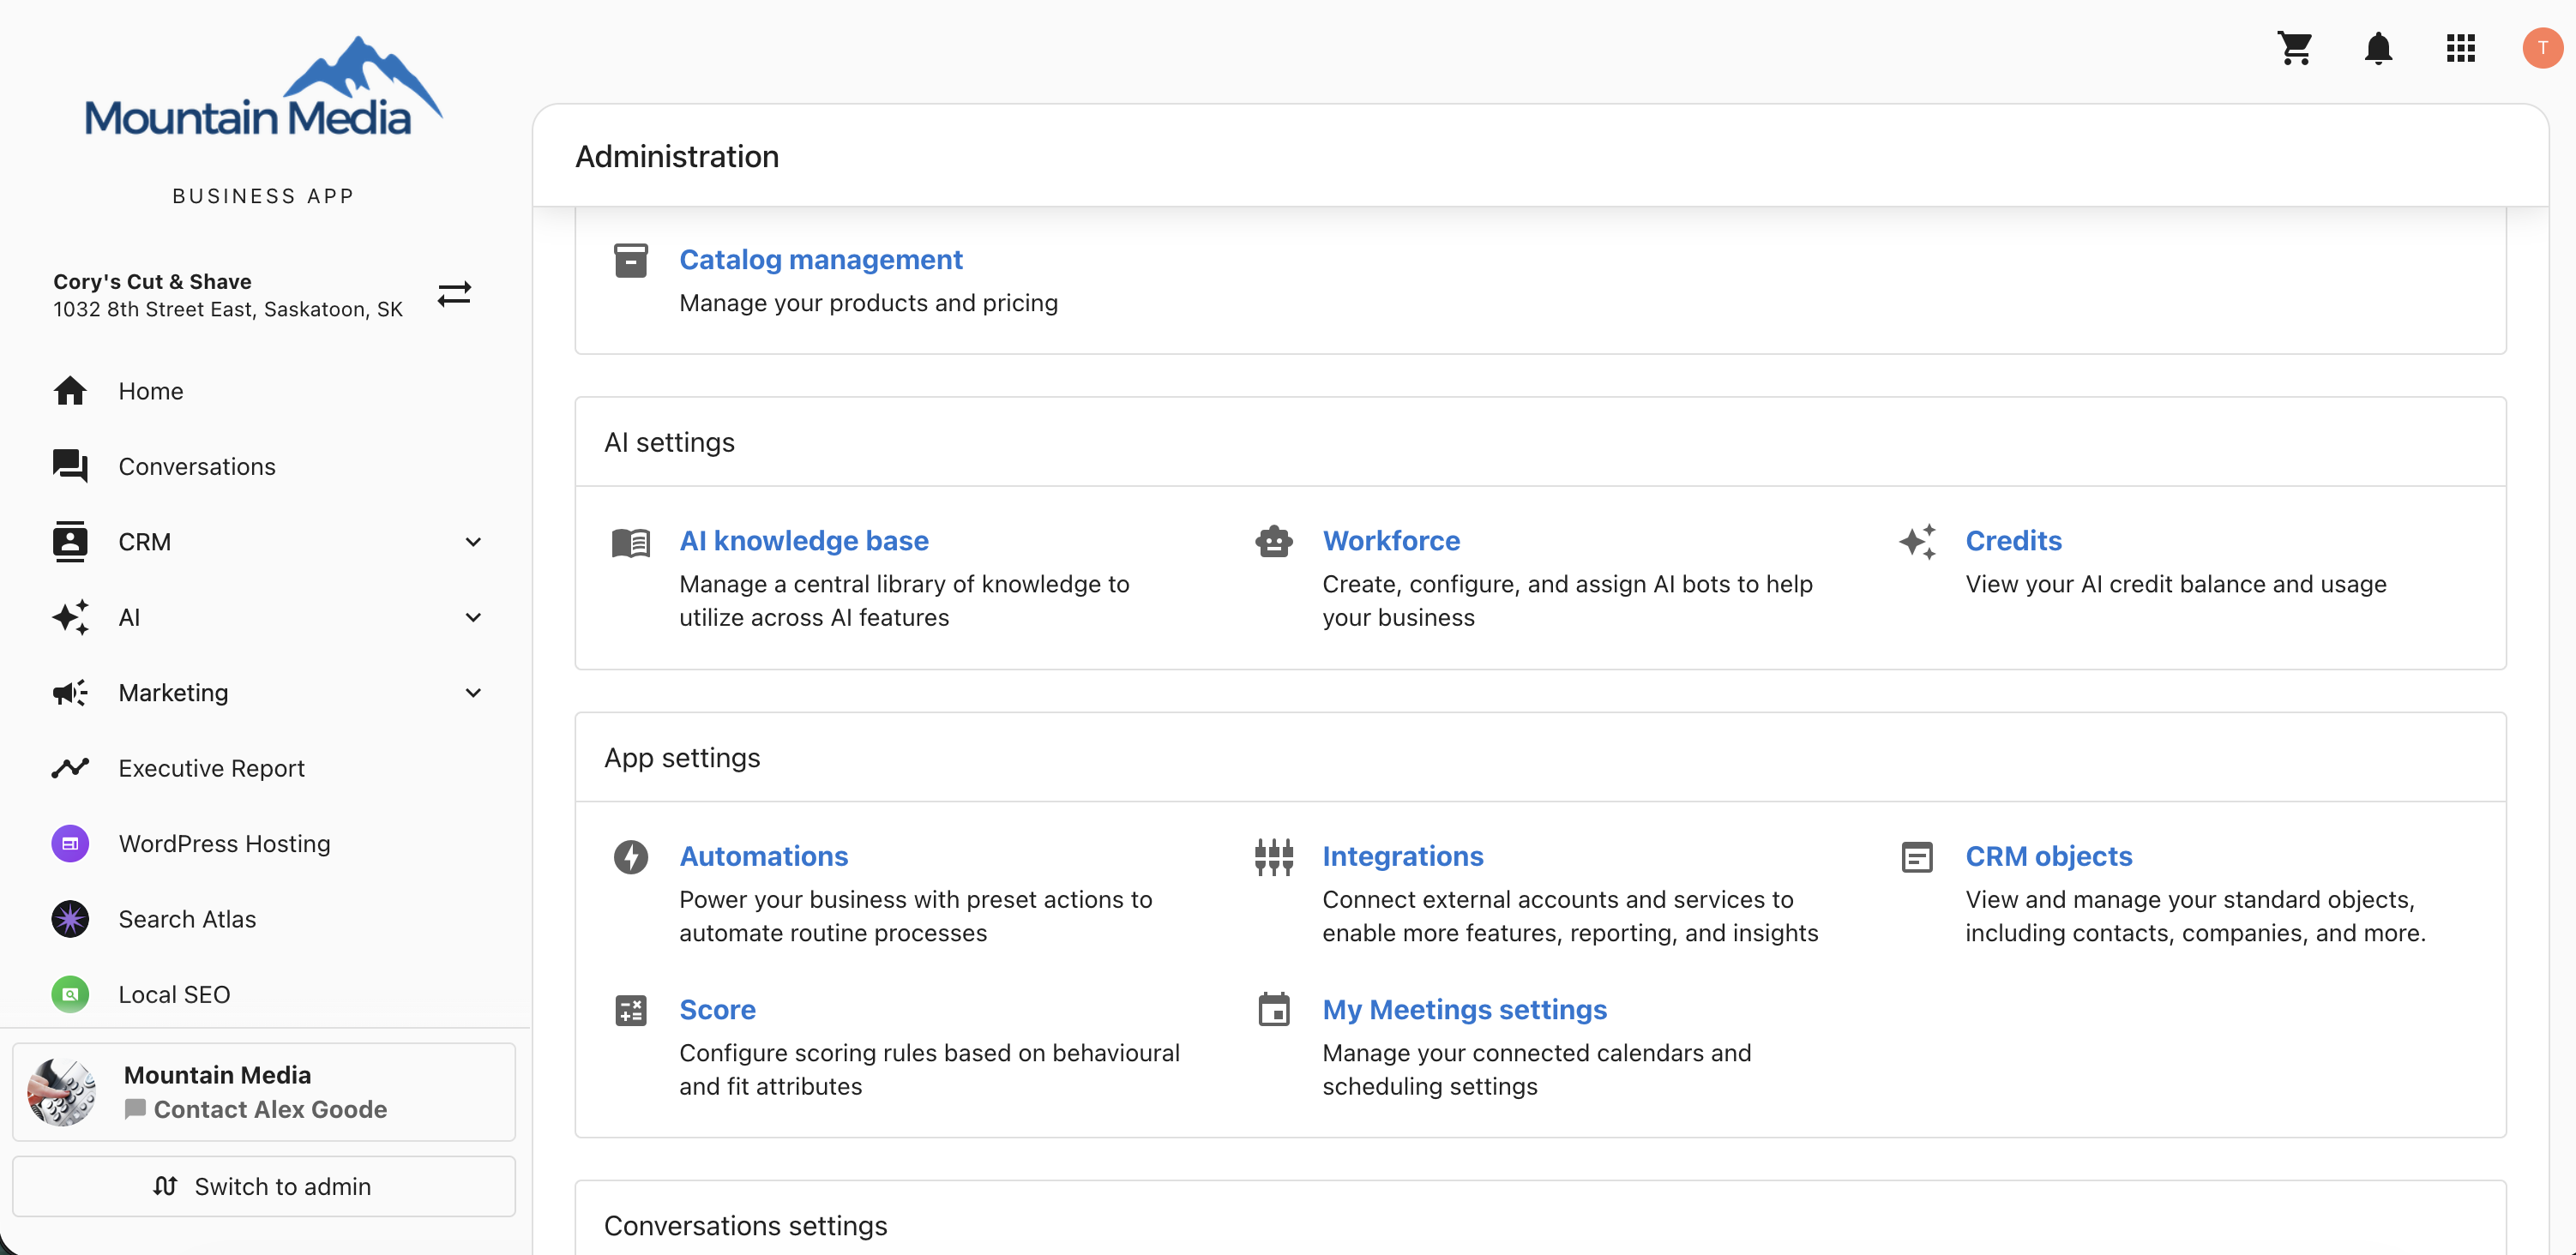The image size is (2576, 1255).
Task: Open notifications bell
Action: click(2378, 47)
